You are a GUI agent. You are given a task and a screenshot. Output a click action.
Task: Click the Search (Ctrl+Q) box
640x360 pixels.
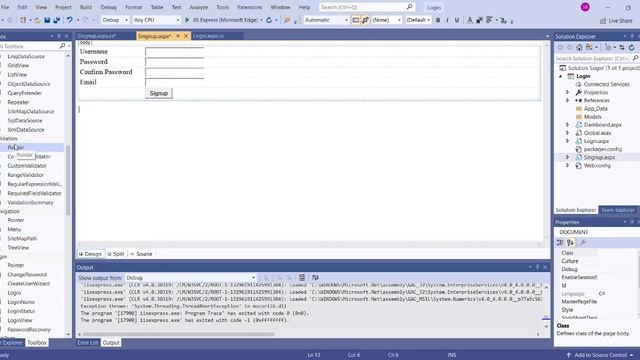(x=367, y=7)
